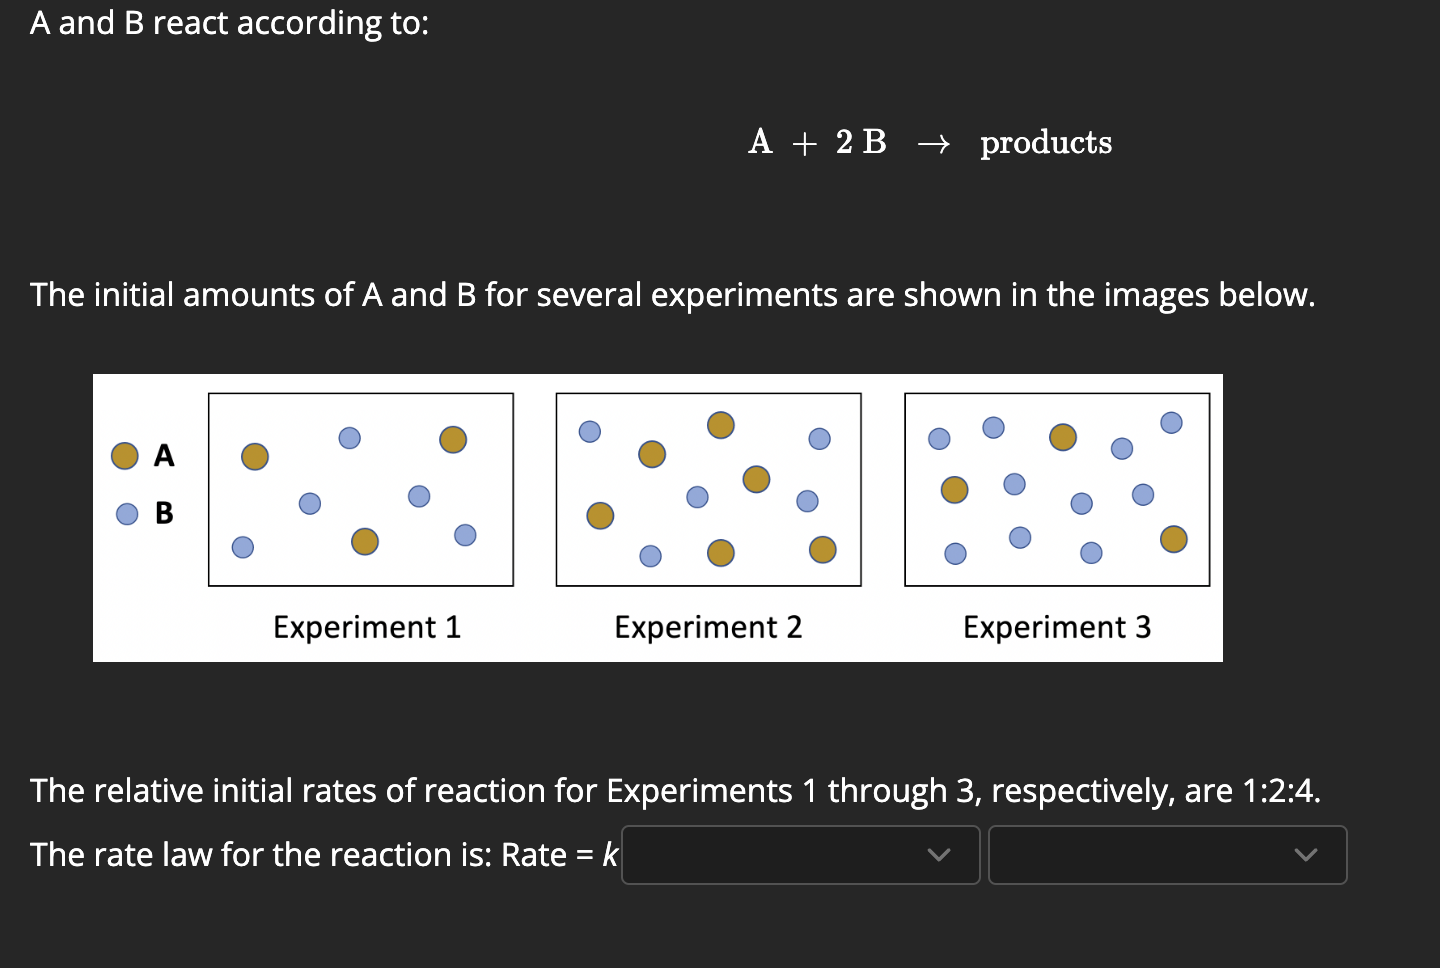
Task: Click the reaction equation A + 2B
Action: click(817, 143)
